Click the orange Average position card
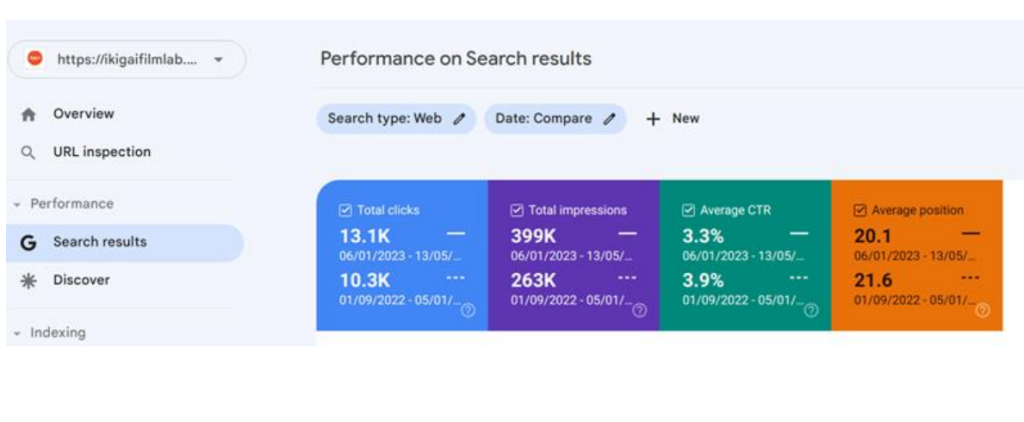This screenshot has height=422, width=1024. pyautogui.click(x=916, y=255)
